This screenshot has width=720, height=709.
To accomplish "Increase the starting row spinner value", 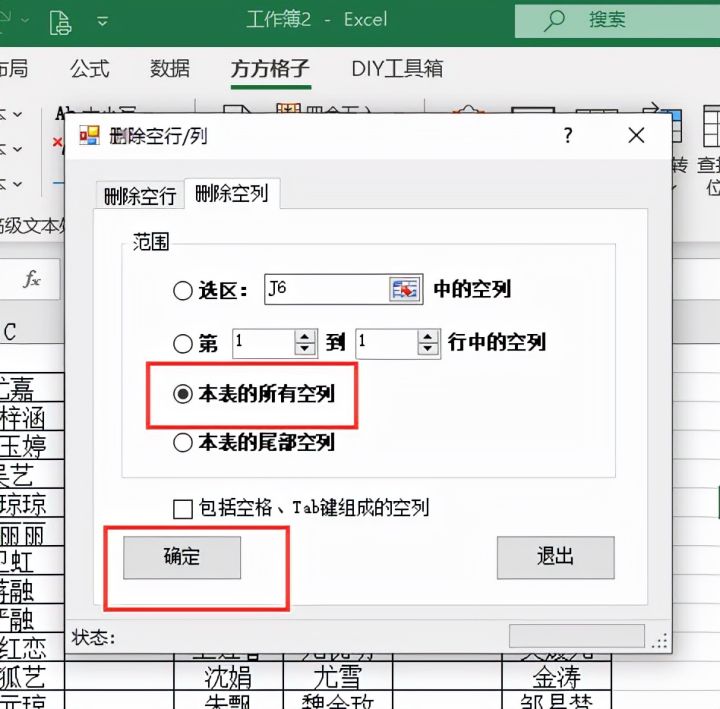I will (x=305, y=336).
